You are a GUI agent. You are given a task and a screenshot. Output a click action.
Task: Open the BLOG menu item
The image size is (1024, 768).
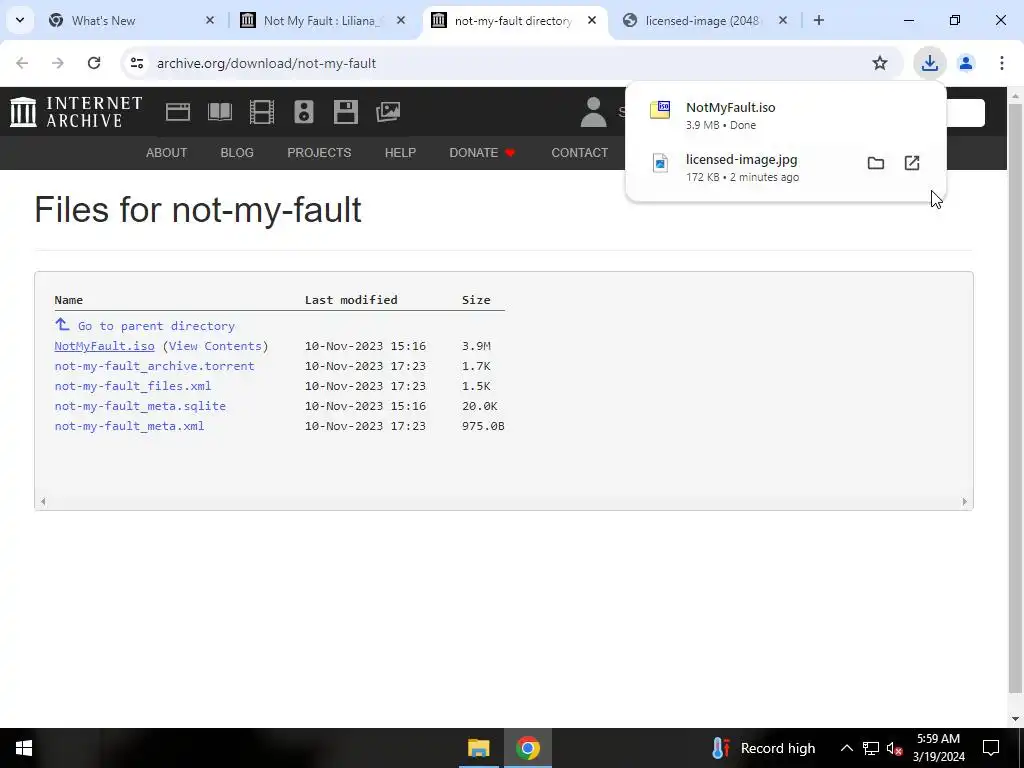[x=237, y=153]
